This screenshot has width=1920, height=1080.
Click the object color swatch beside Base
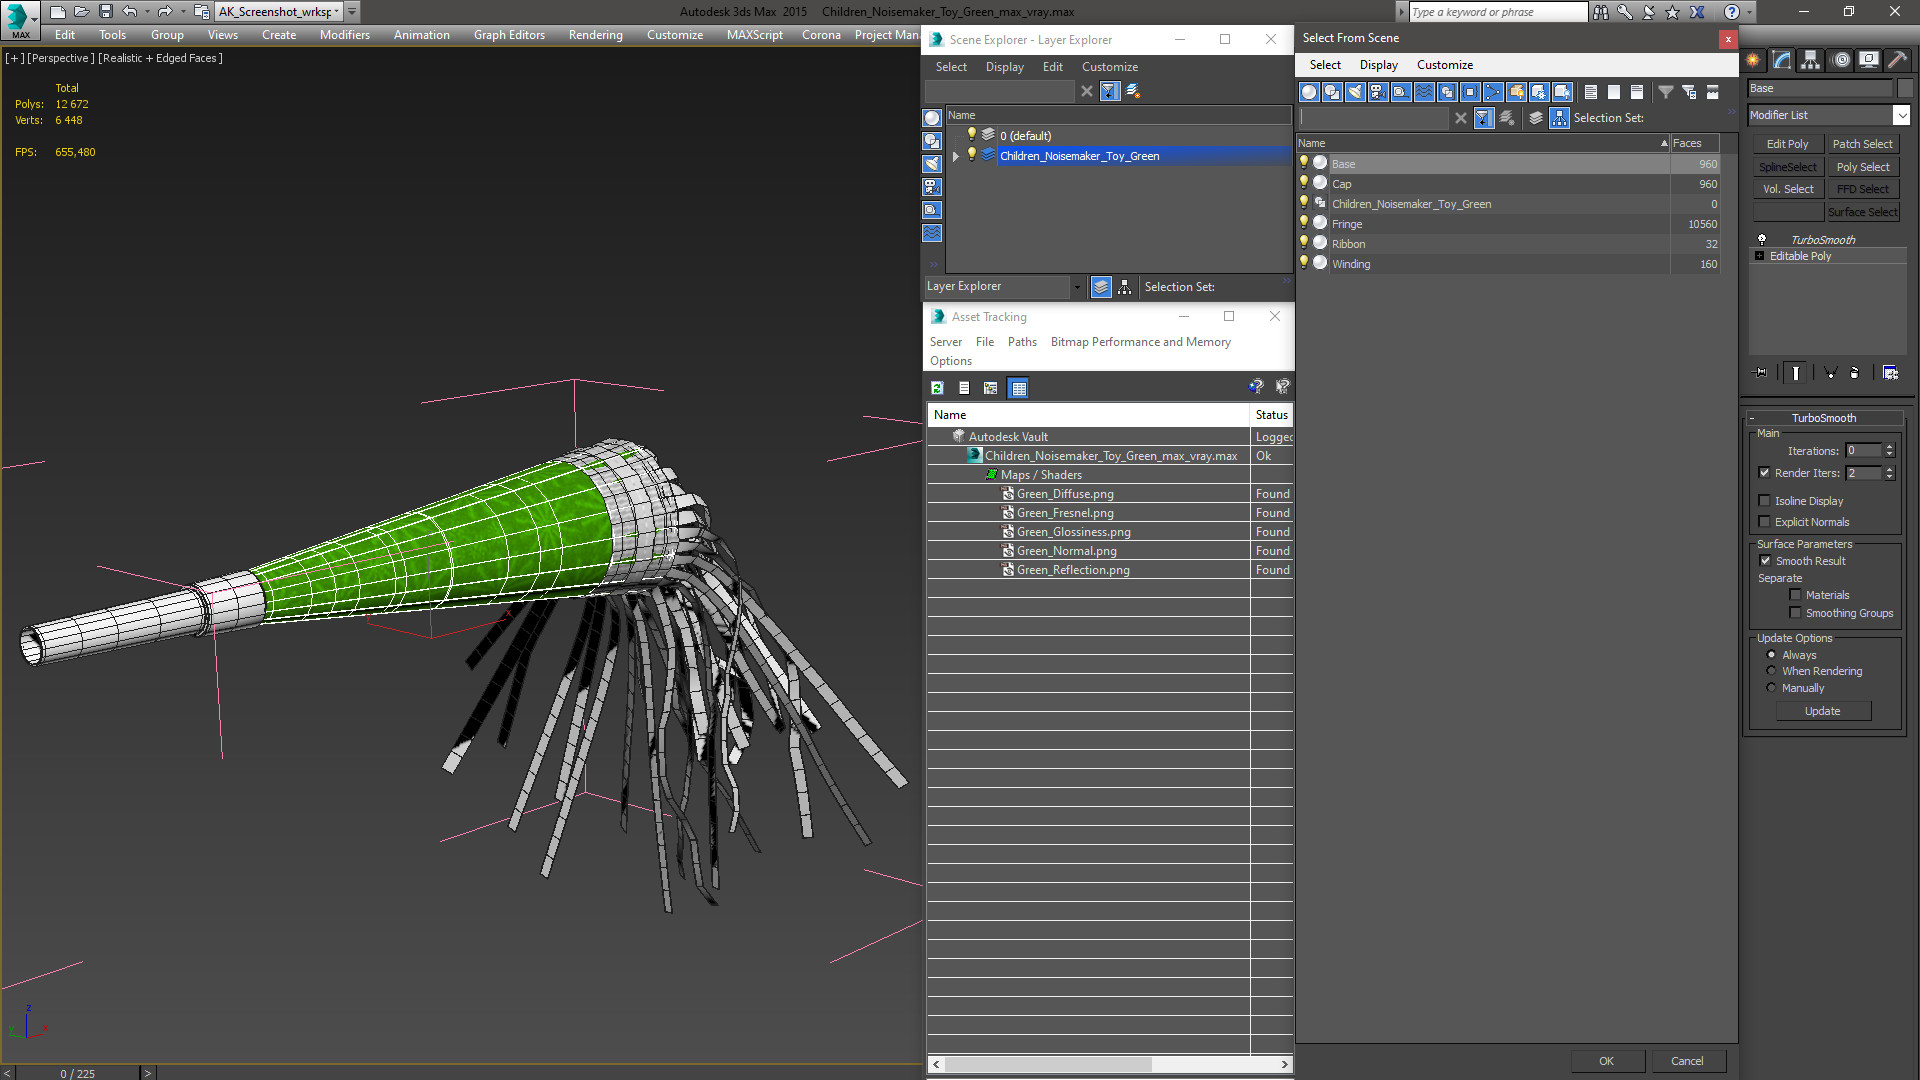click(x=1906, y=89)
